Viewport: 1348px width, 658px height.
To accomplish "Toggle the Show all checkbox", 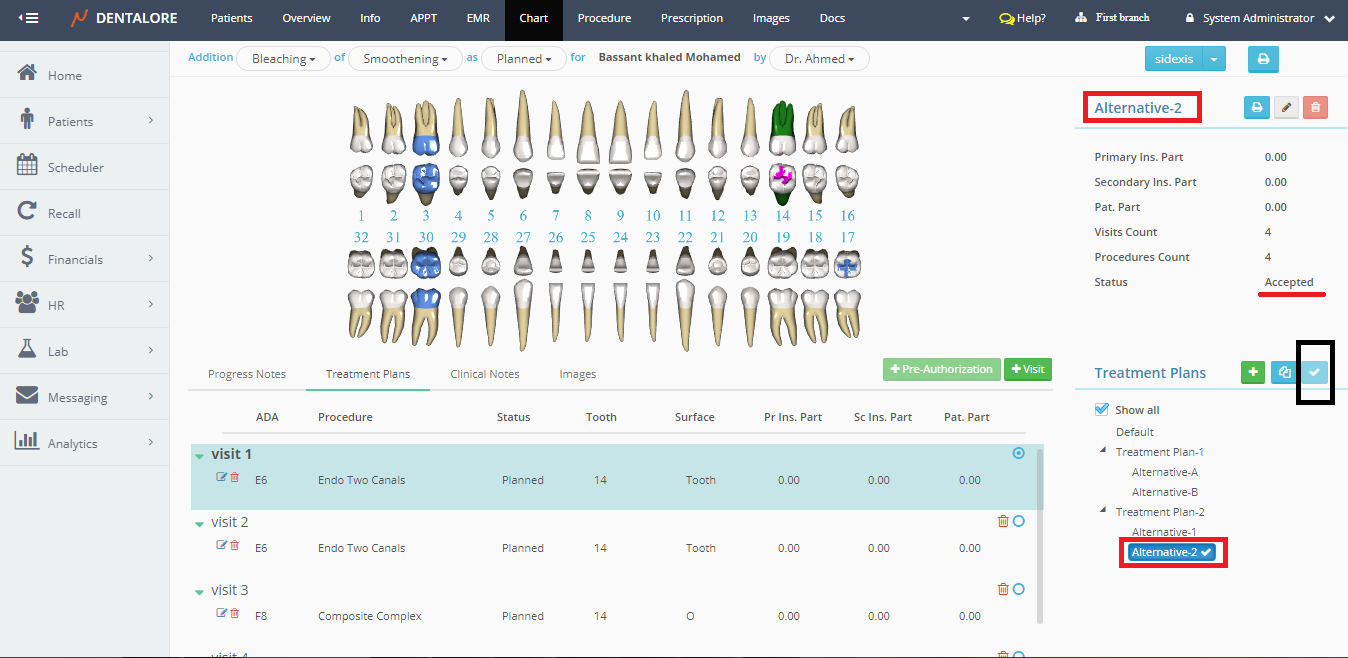I will click(x=1102, y=409).
